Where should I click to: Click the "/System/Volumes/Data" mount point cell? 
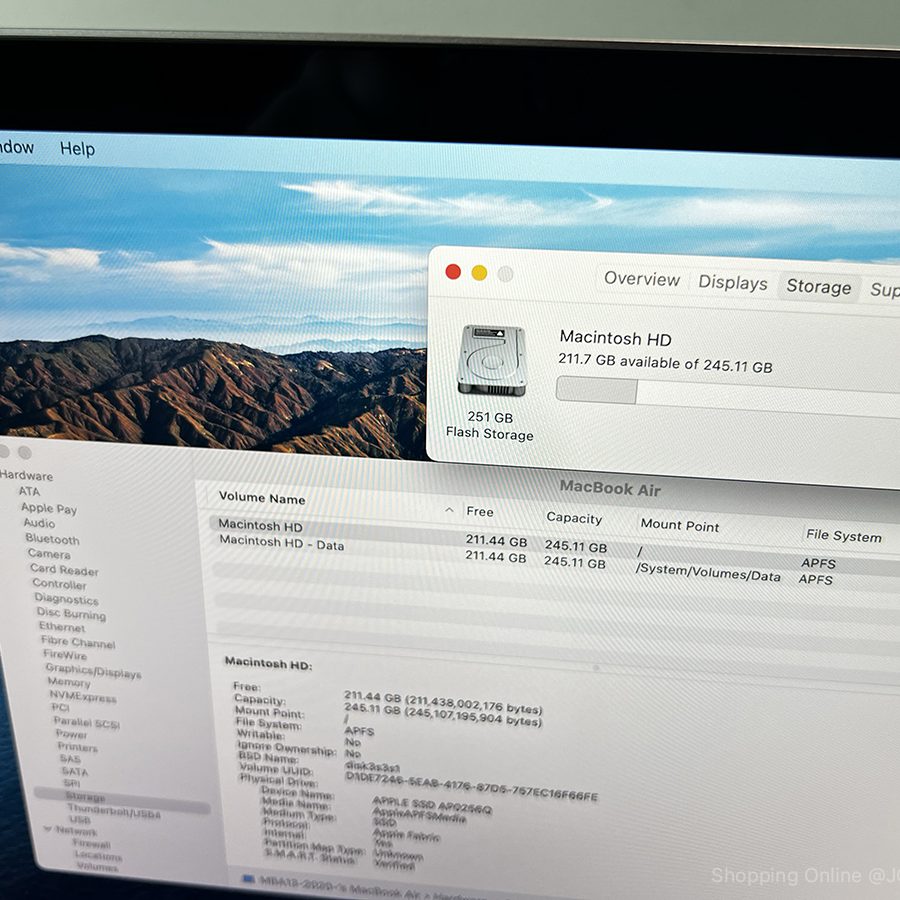pyautogui.click(x=708, y=572)
